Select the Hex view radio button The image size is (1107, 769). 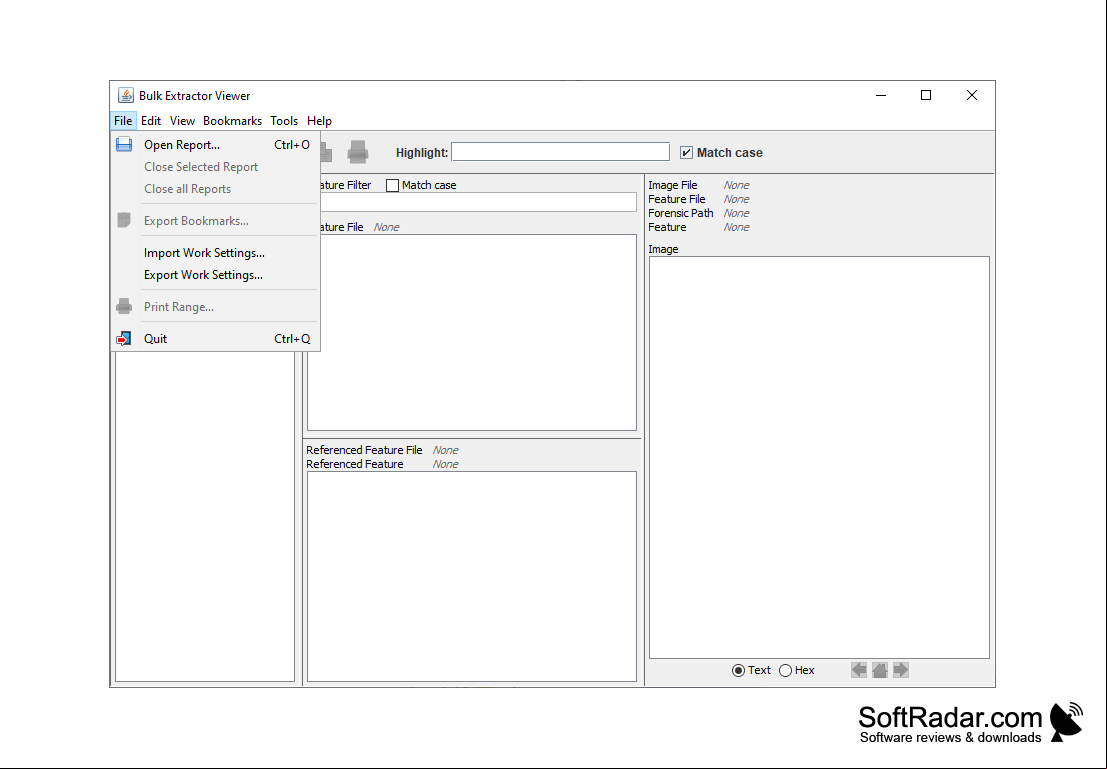pyautogui.click(x=785, y=670)
